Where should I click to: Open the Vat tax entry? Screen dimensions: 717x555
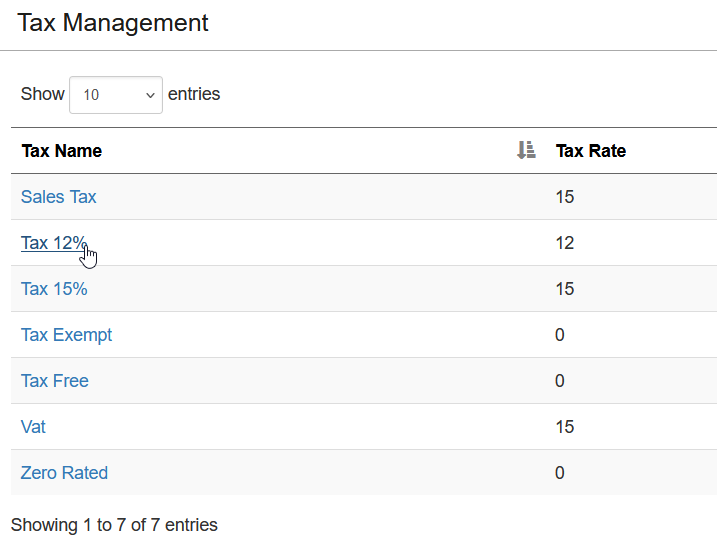[33, 427]
